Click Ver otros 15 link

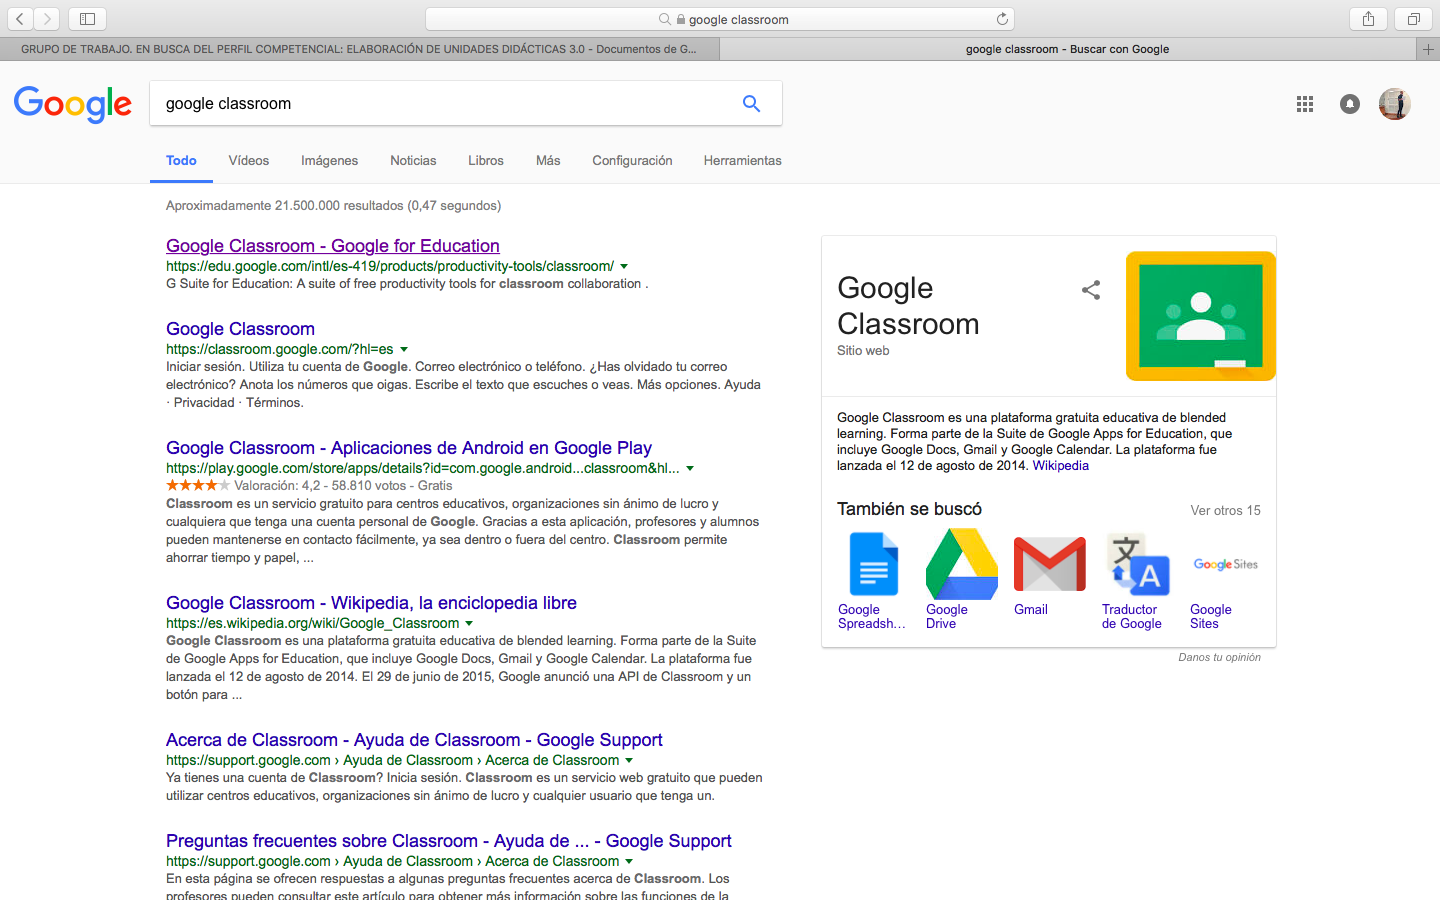tap(1225, 510)
